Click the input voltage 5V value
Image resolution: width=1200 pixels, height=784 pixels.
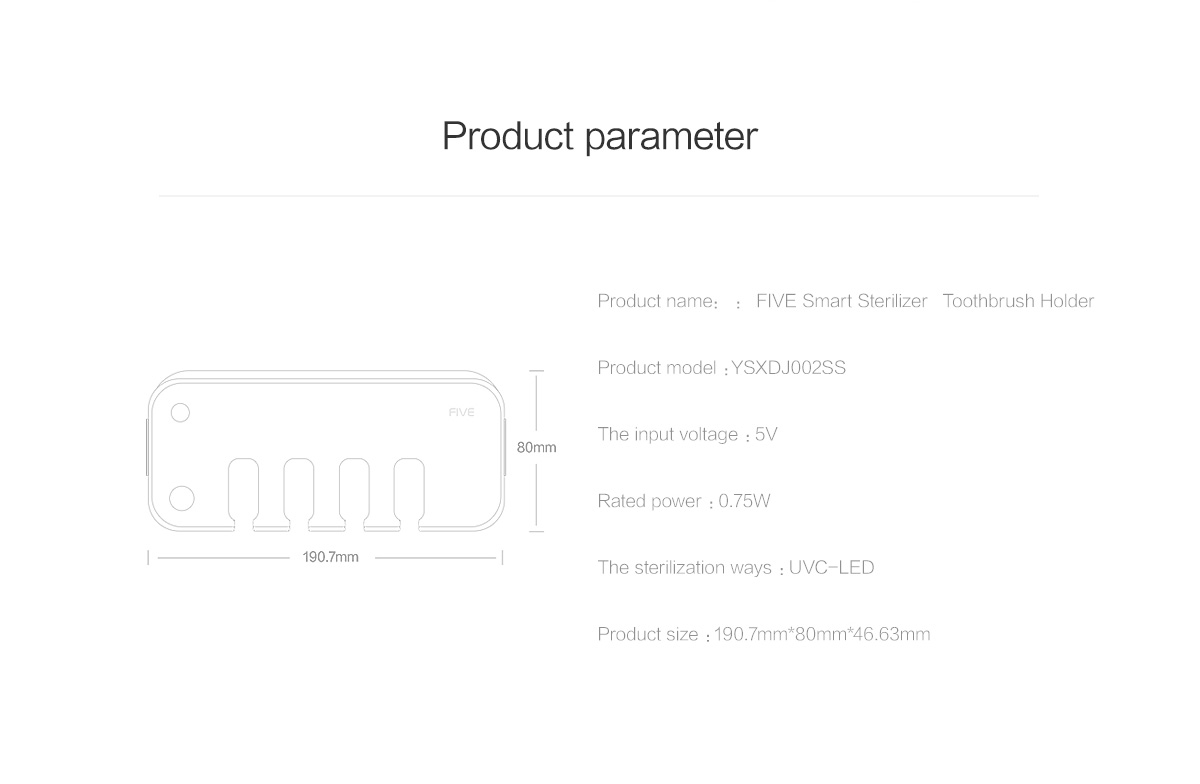[766, 435]
